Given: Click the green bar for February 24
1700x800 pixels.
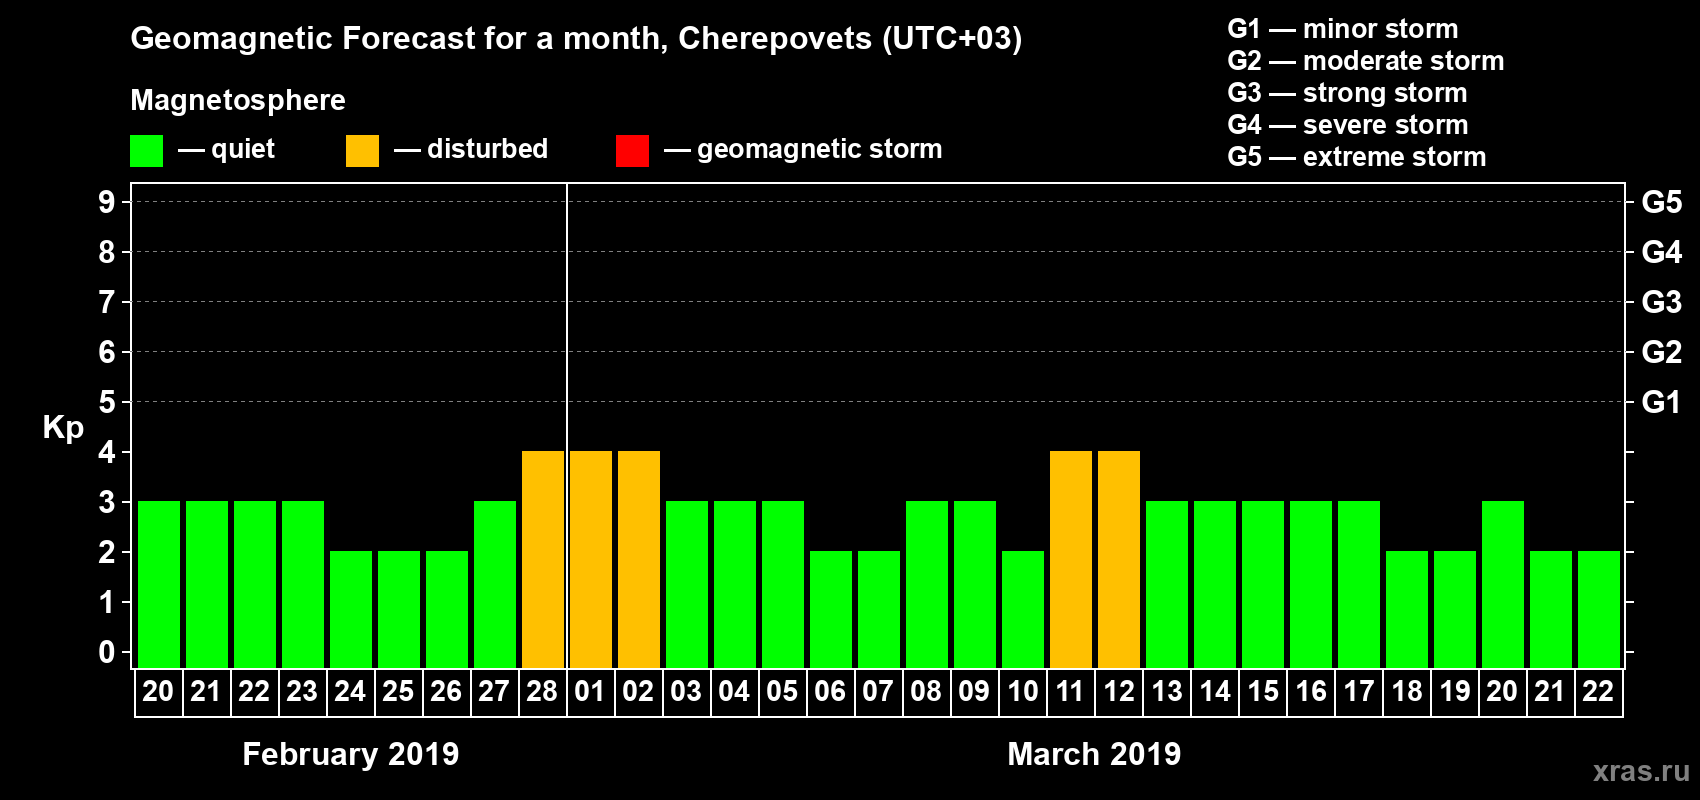Looking at the screenshot, I should coord(351,610).
